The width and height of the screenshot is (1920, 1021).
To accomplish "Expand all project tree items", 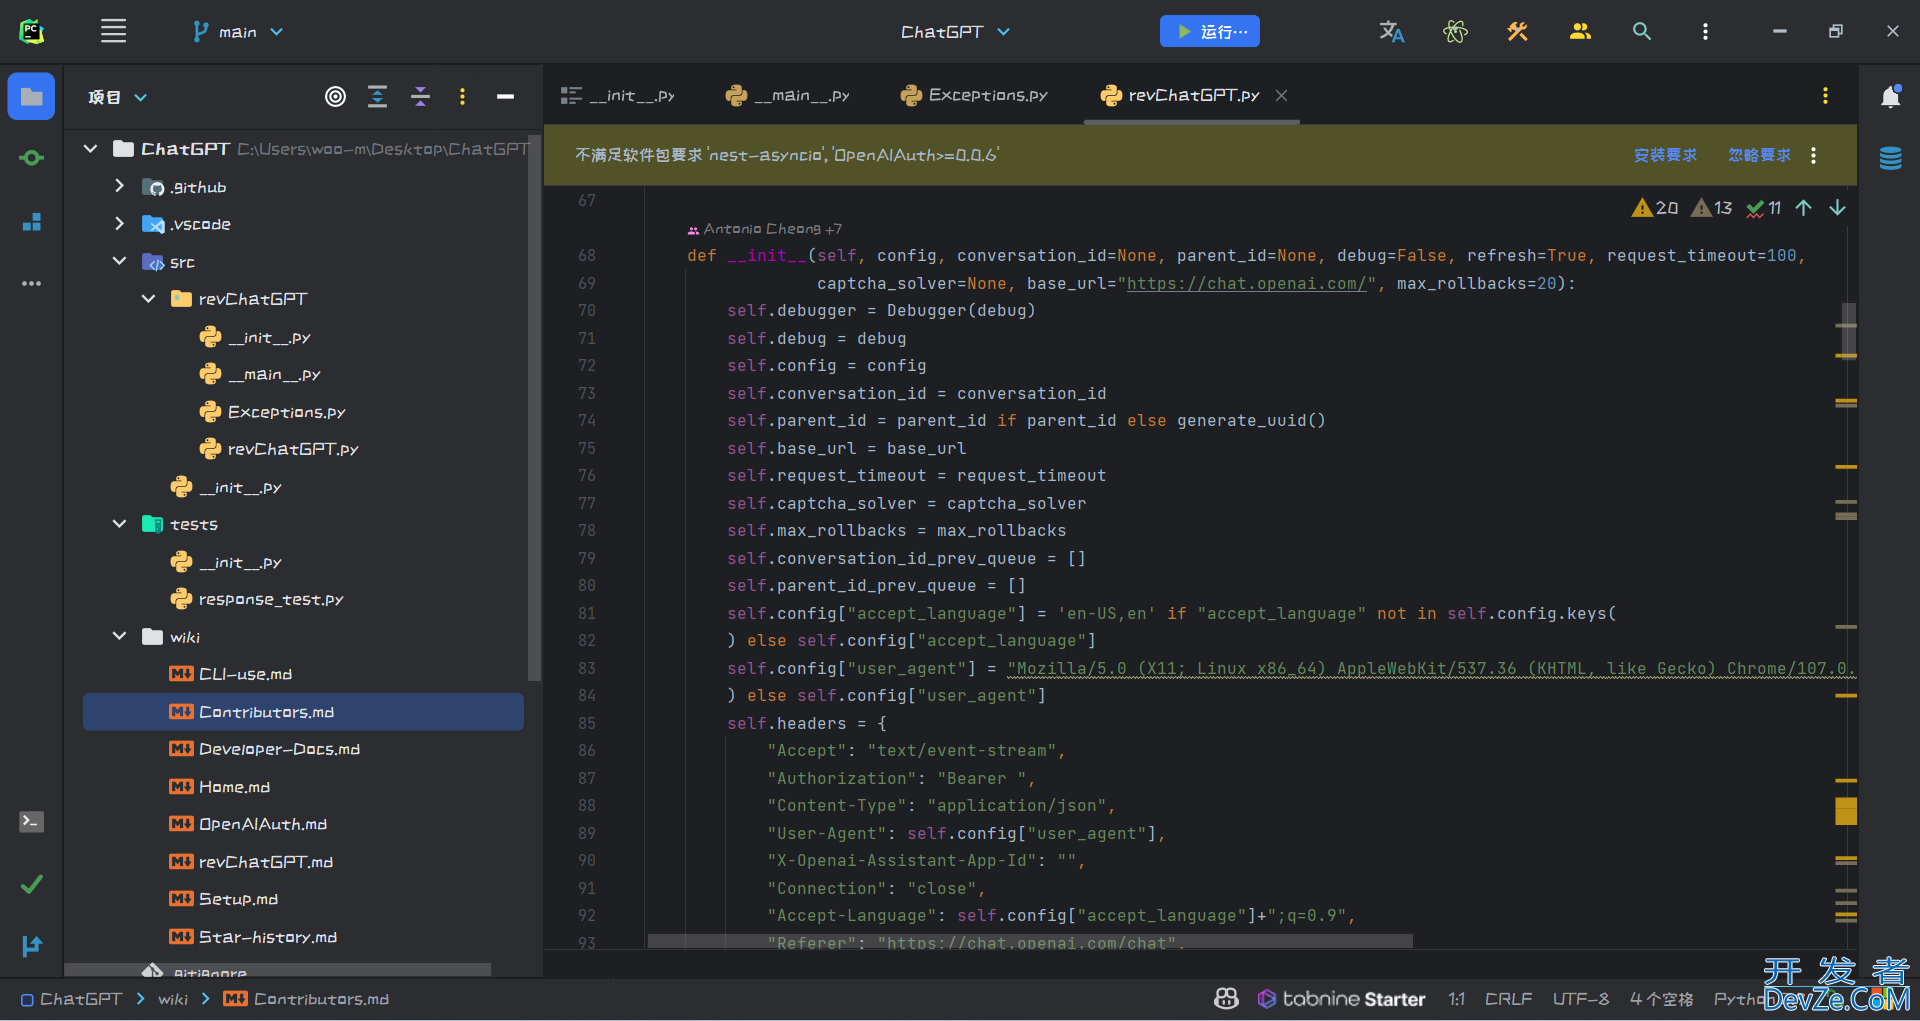I will tap(377, 97).
